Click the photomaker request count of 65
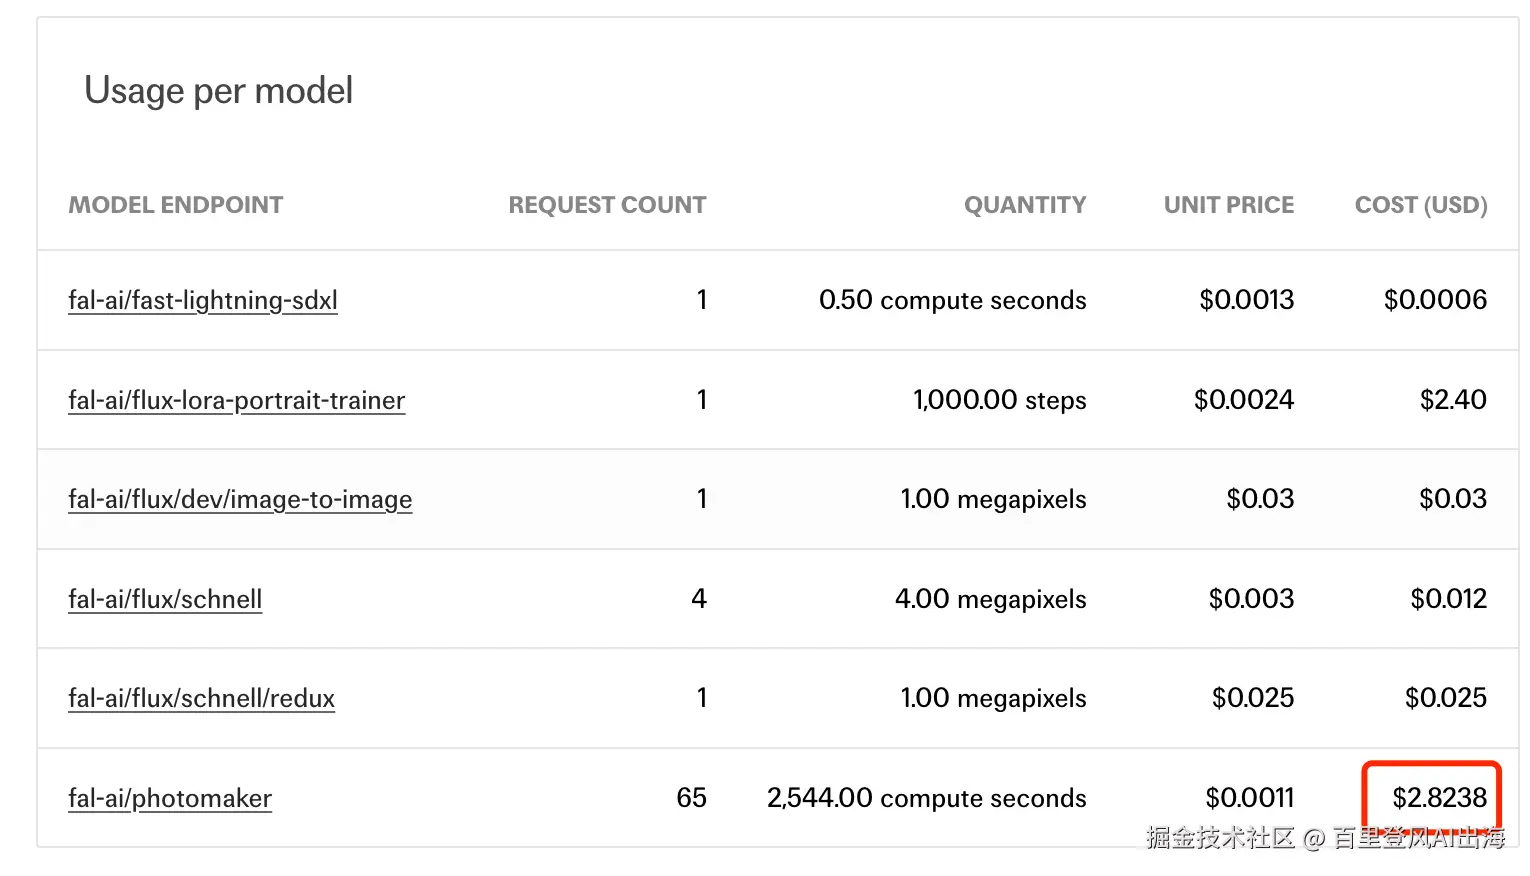The image size is (1530, 876). coord(691,798)
